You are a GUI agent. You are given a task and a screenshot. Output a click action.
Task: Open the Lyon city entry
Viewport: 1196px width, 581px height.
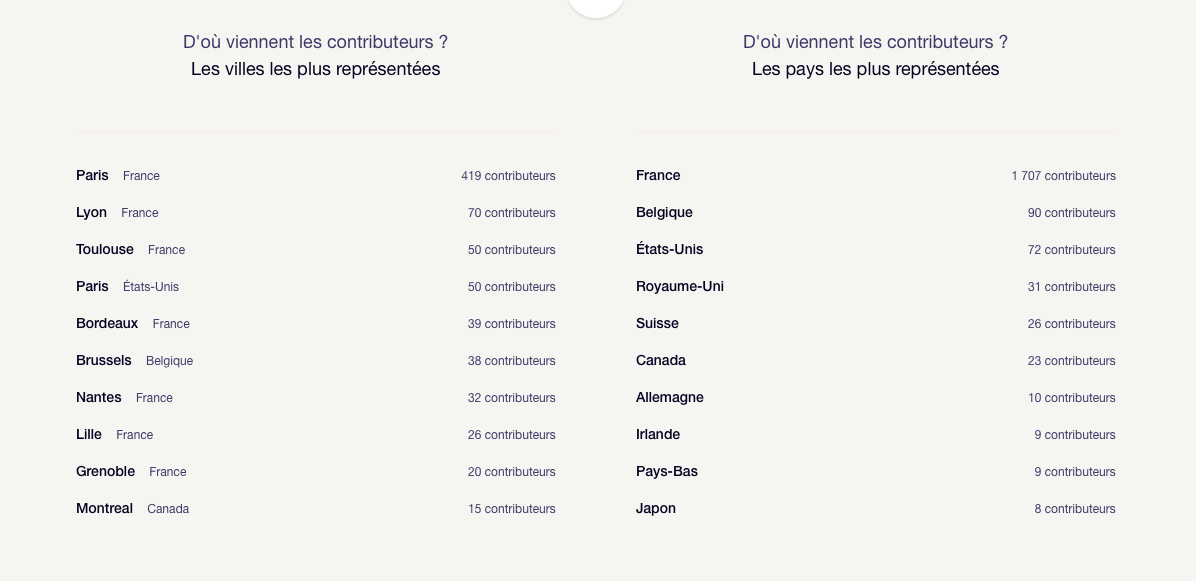(x=315, y=213)
